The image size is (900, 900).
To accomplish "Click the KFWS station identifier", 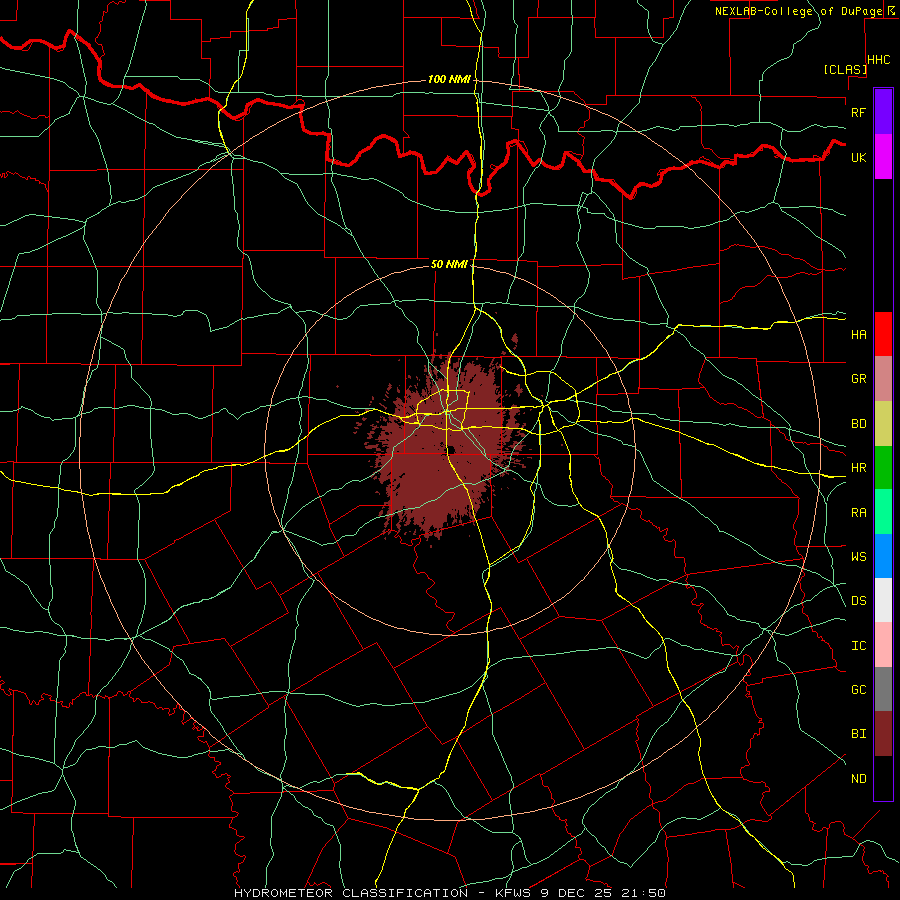I will pos(511,893).
